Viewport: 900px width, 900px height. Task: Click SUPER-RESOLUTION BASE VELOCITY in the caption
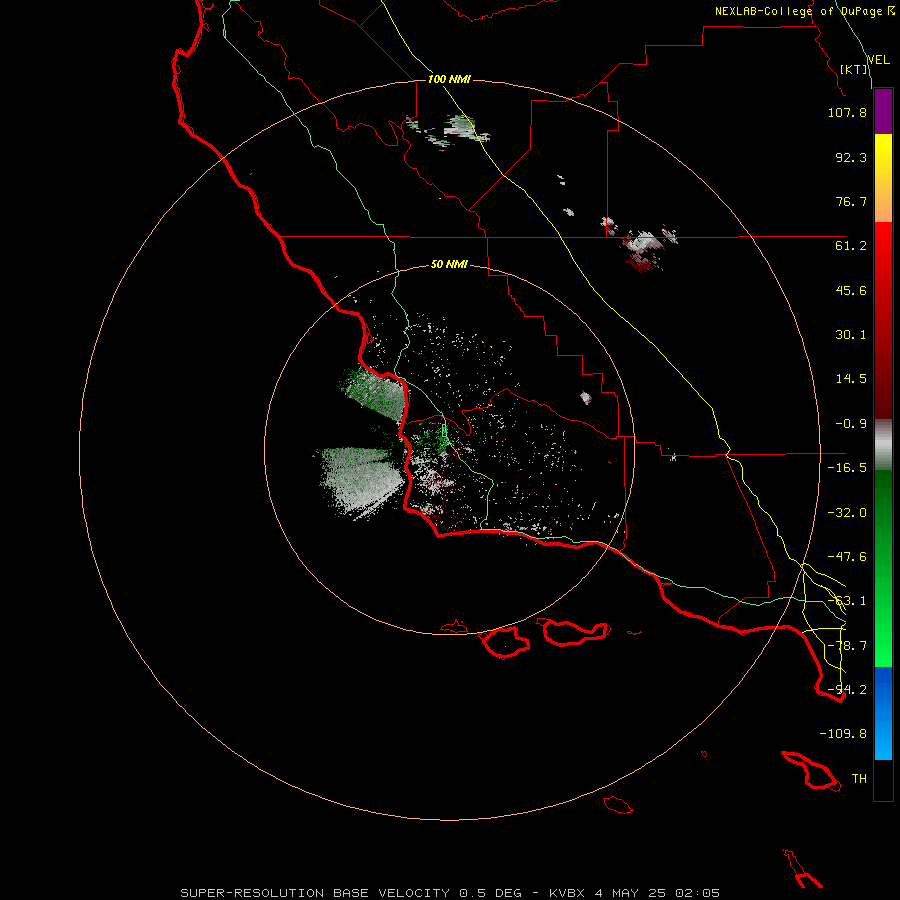tap(315, 893)
